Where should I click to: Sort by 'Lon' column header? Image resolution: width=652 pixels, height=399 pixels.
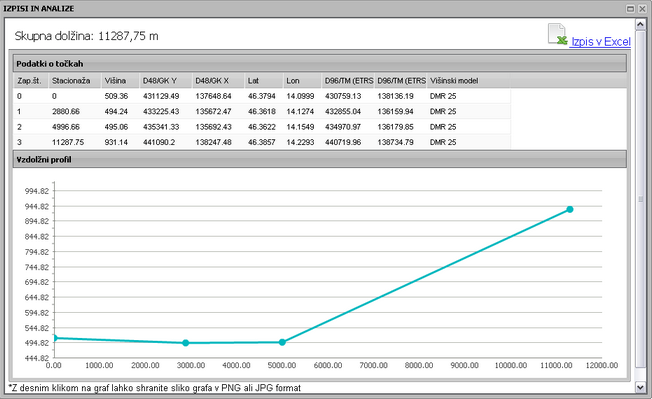point(302,81)
